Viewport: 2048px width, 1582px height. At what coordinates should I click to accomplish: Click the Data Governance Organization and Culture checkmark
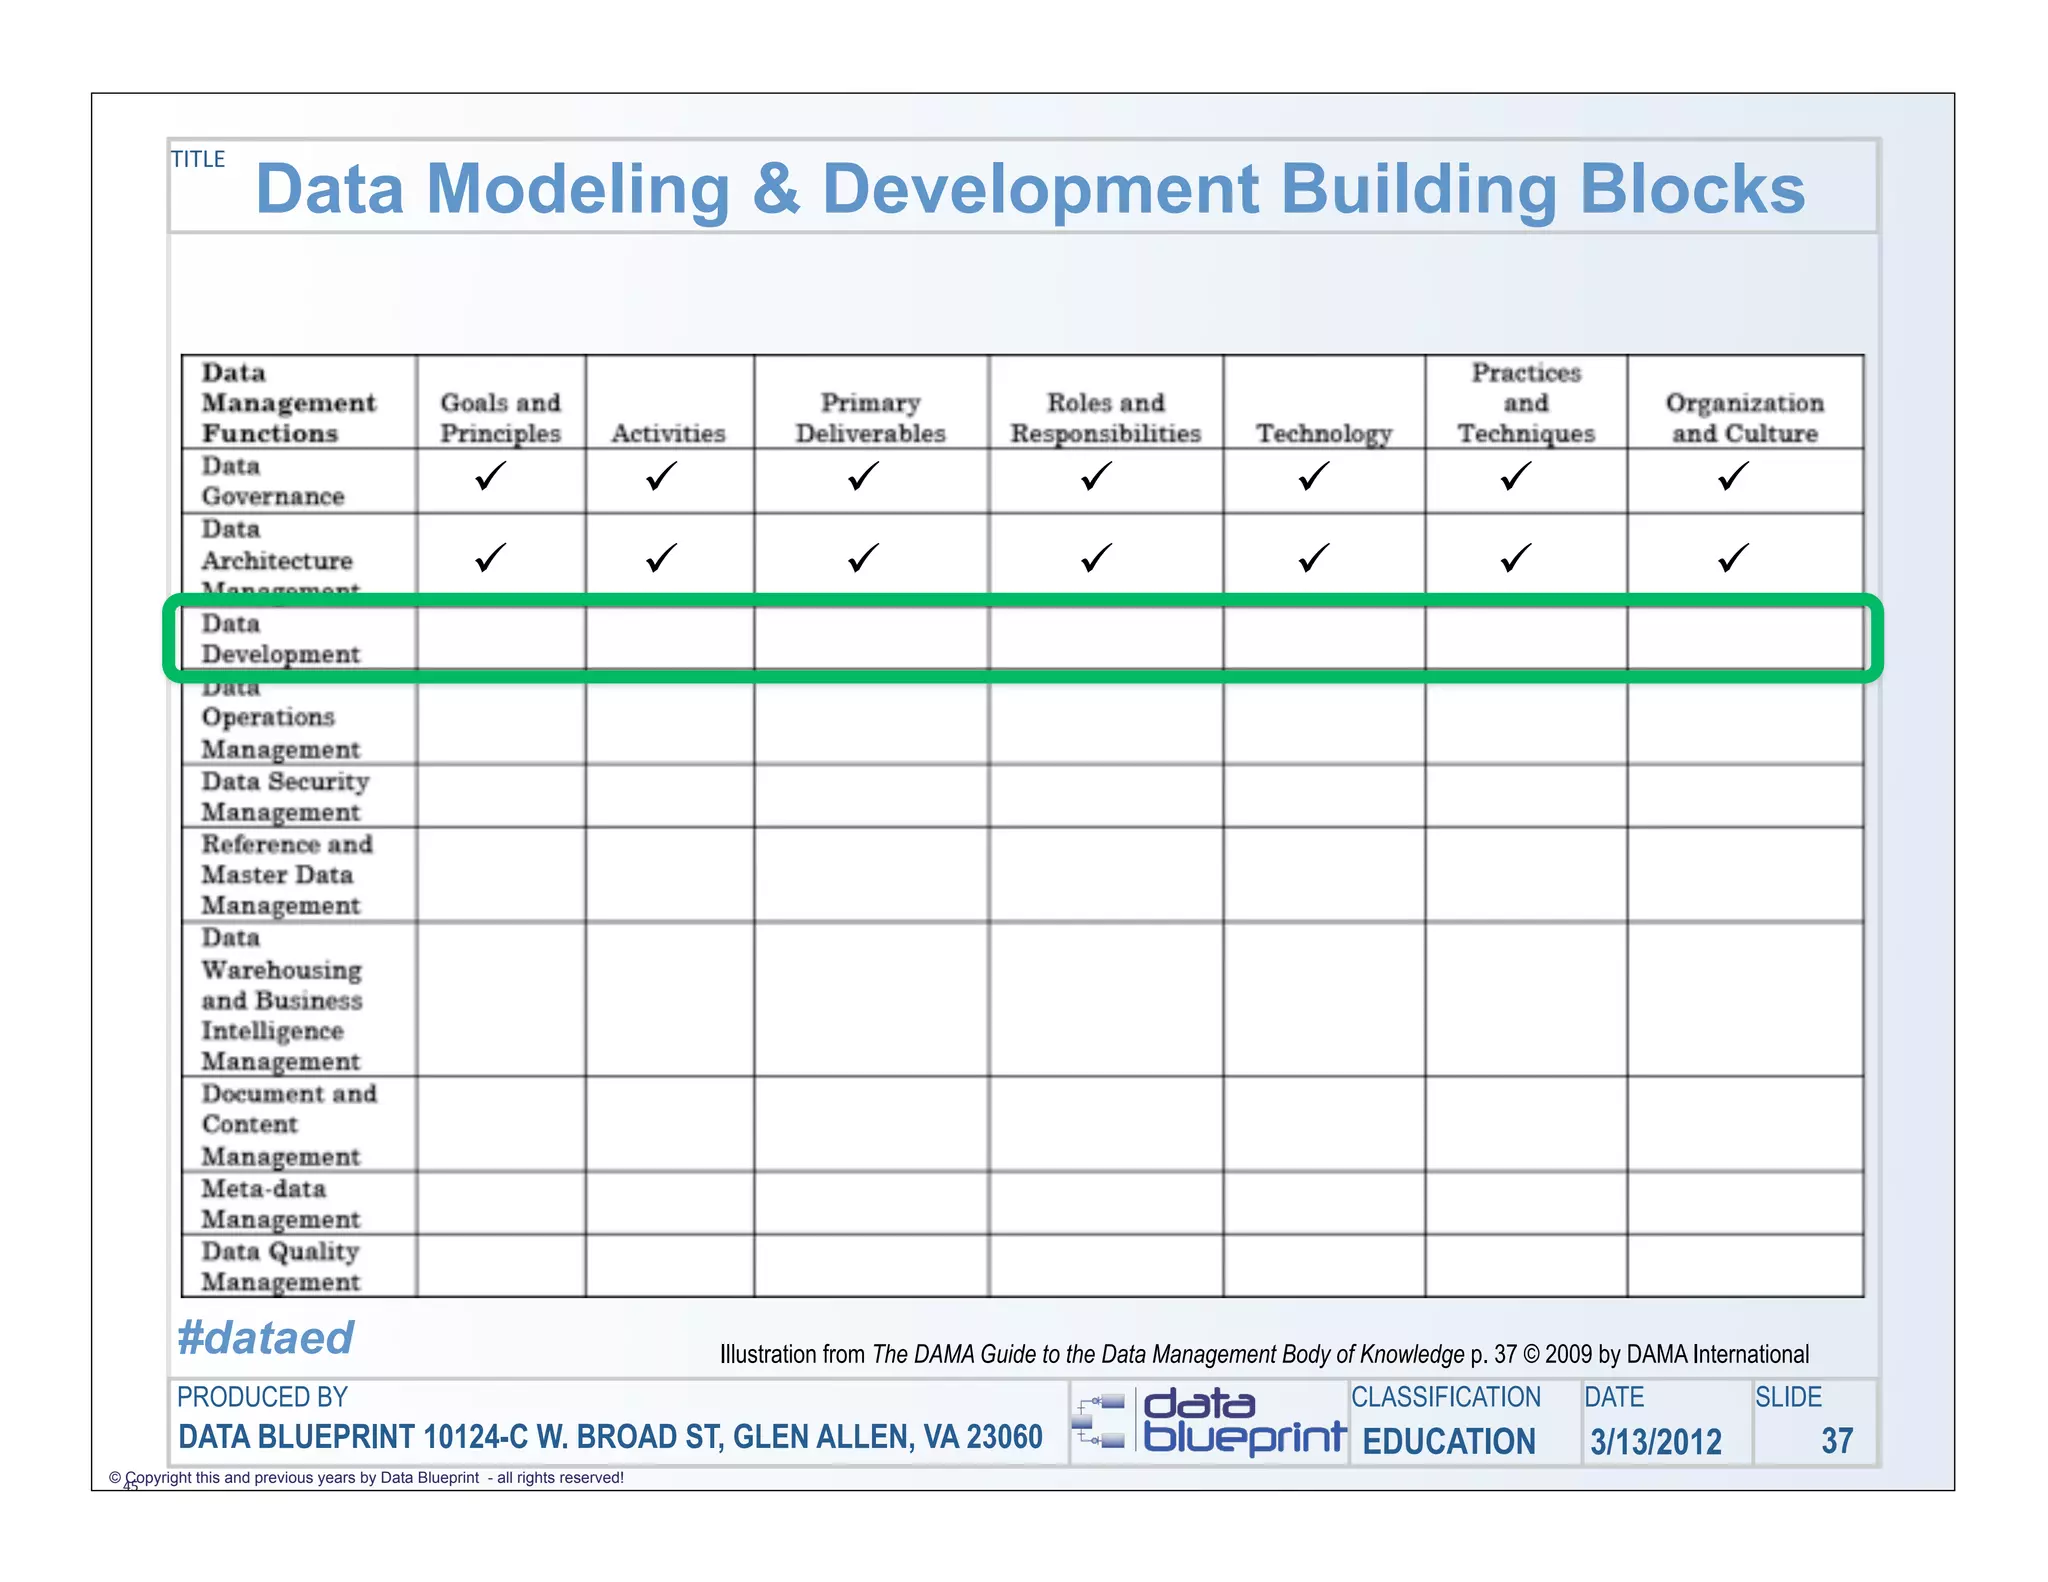click(x=1734, y=476)
